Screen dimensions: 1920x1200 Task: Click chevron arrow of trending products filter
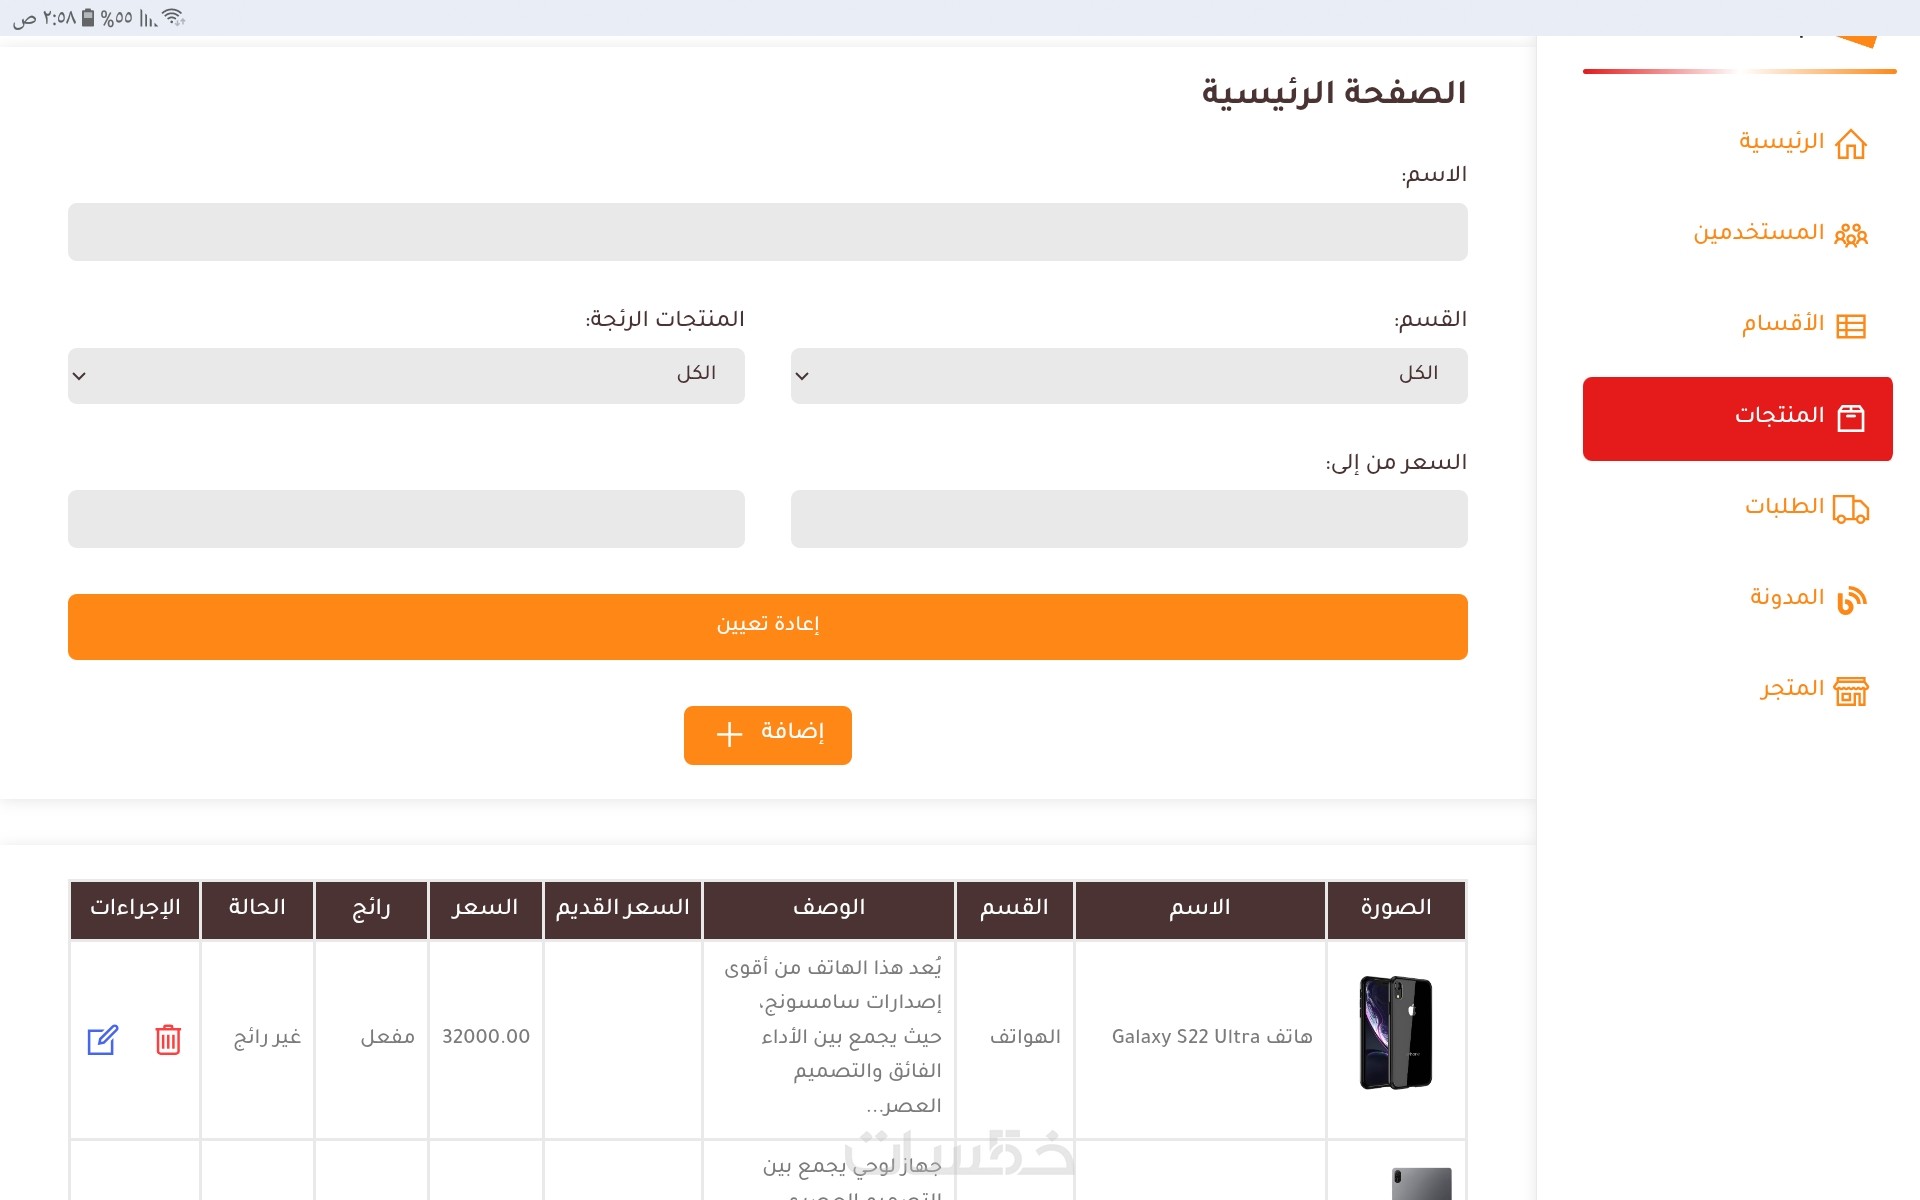point(80,376)
